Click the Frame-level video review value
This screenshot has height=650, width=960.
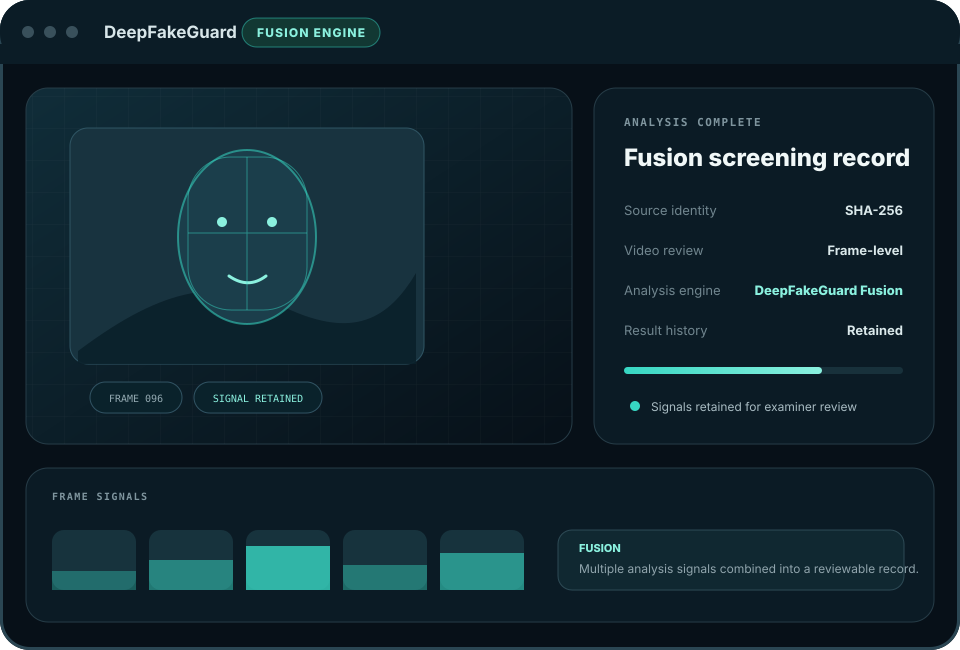[x=864, y=250]
